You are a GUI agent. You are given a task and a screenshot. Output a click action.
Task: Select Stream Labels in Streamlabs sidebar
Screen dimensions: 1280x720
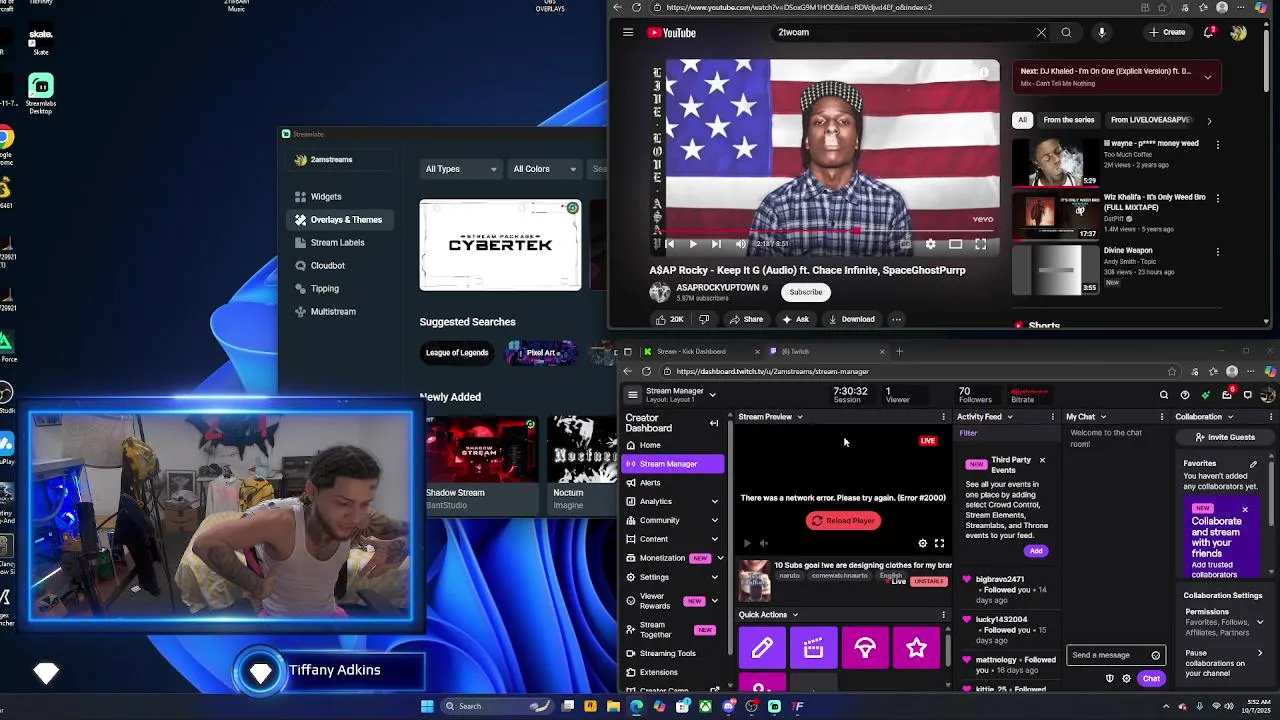click(x=337, y=243)
